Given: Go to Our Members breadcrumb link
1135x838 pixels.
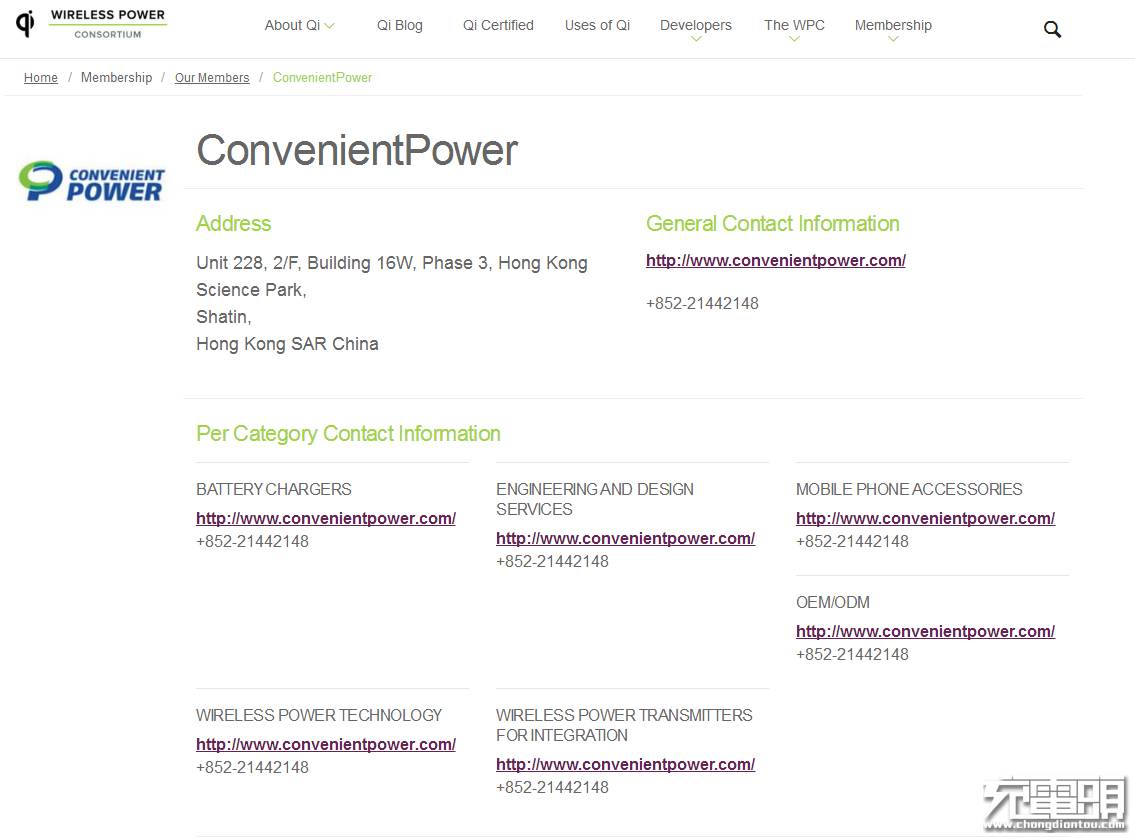Looking at the screenshot, I should click(x=212, y=77).
